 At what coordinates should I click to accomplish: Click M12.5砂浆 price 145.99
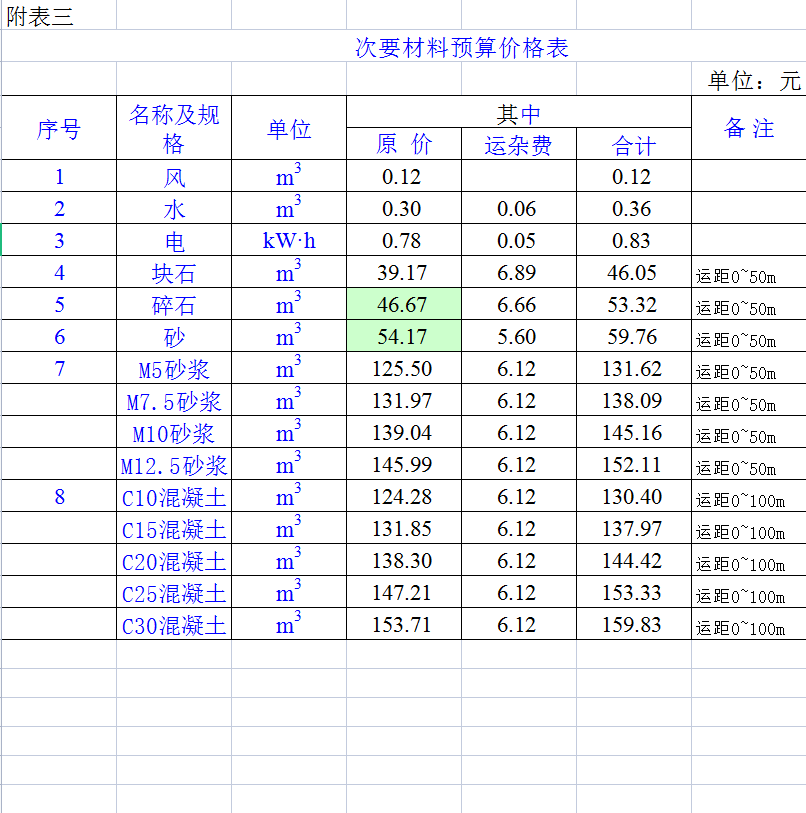pyautogui.click(x=404, y=465)
